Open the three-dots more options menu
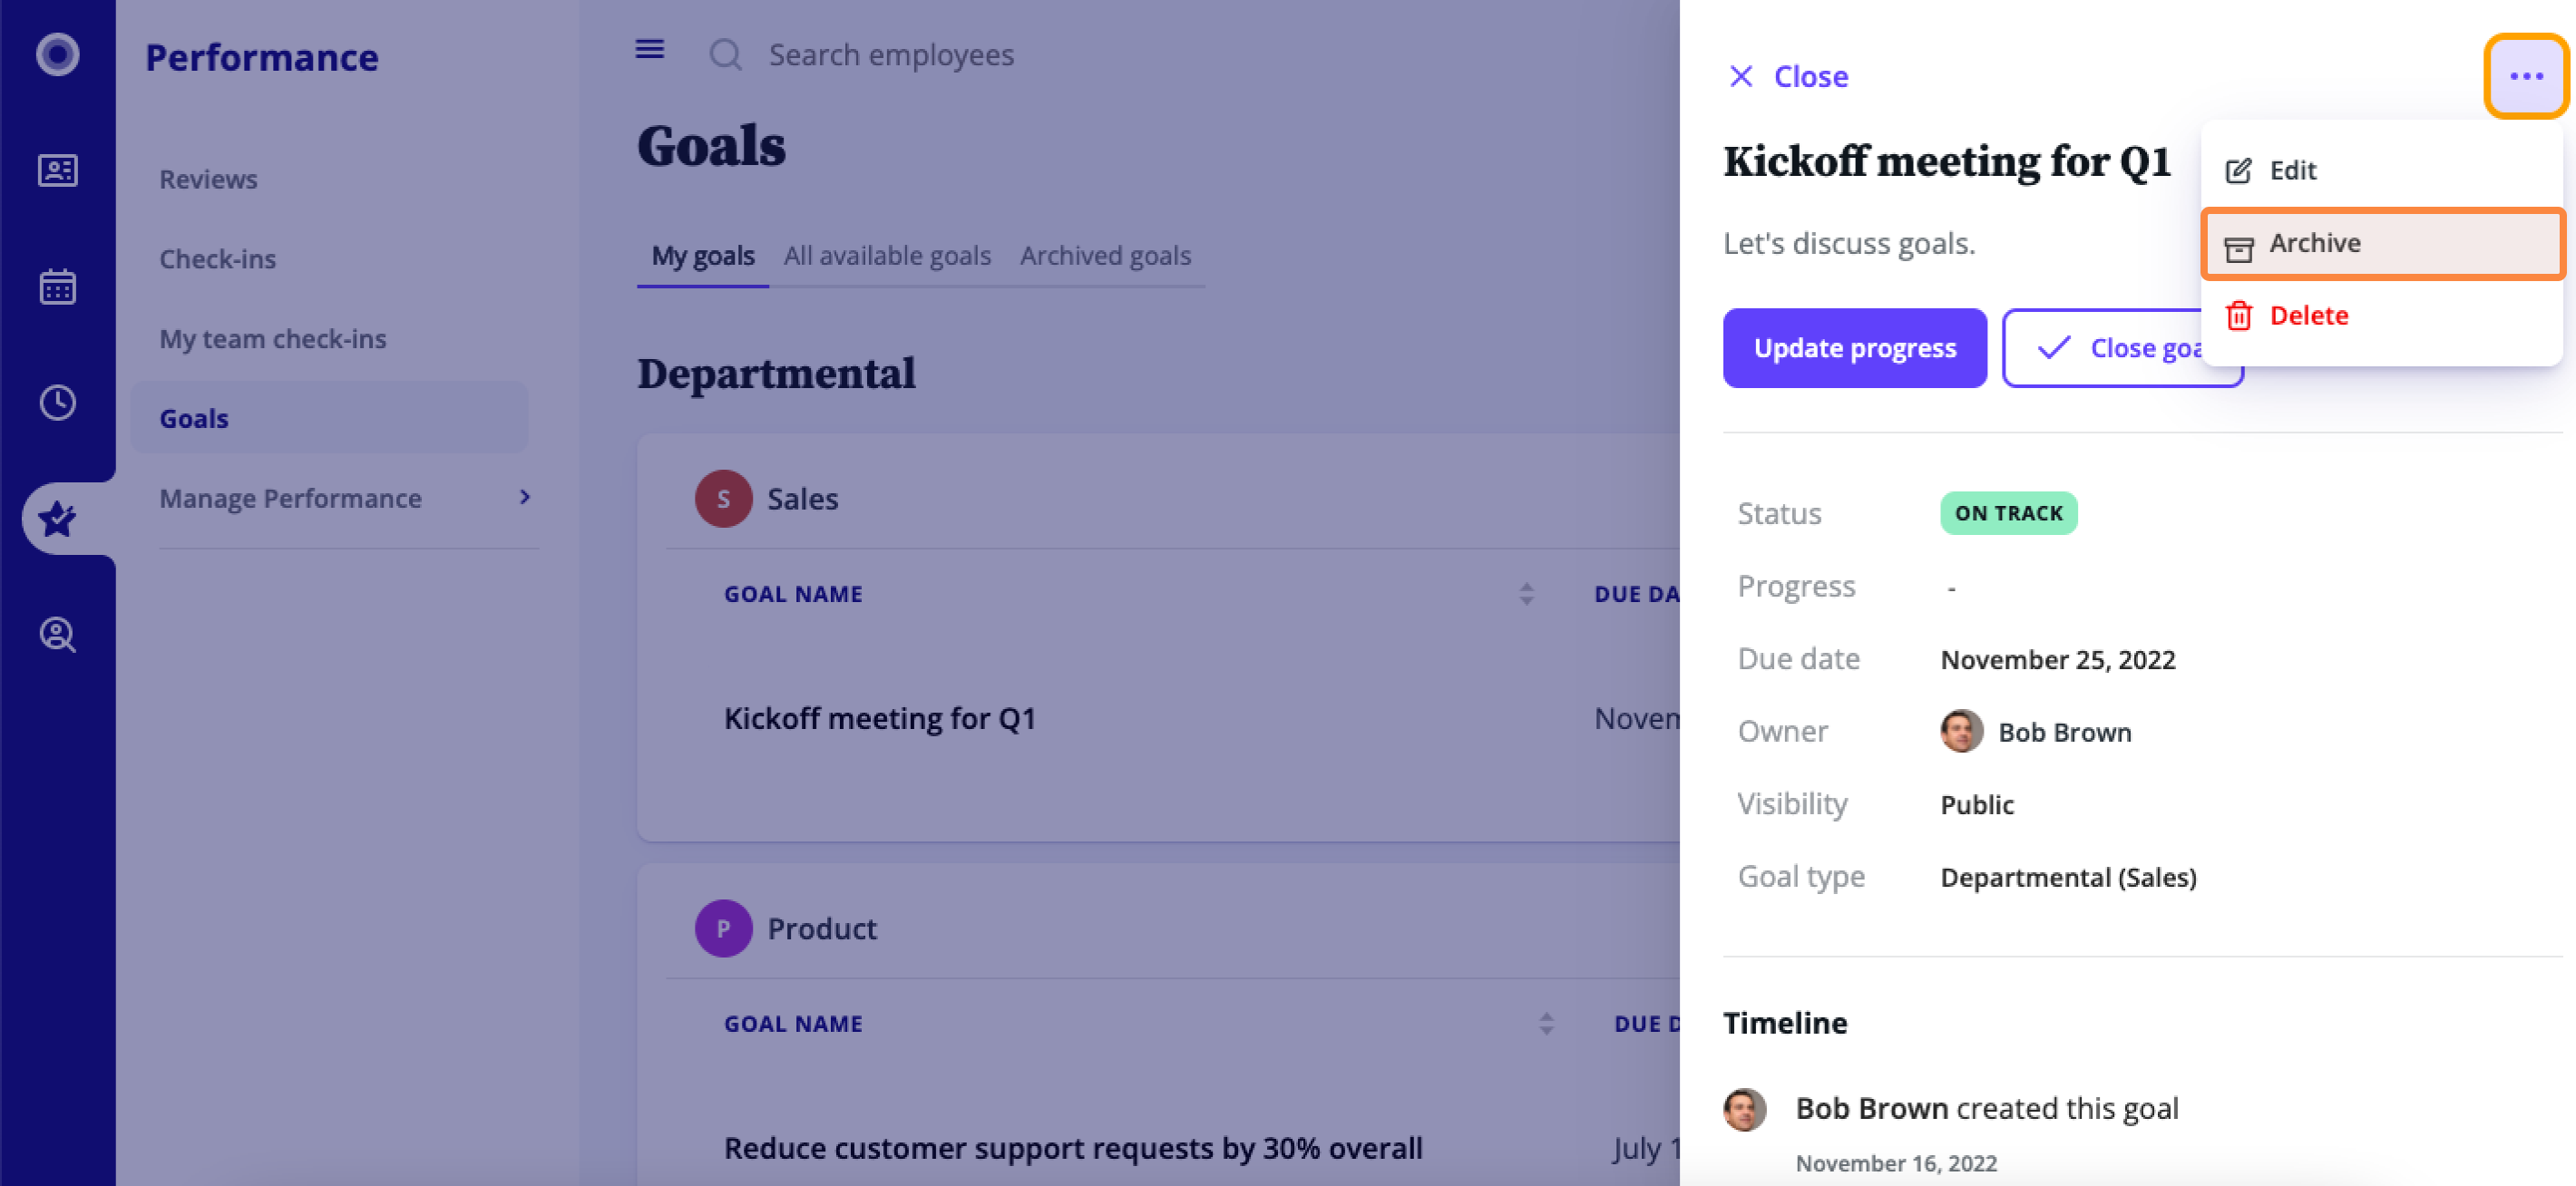2576x1186 pixels. coord(2526,76)
